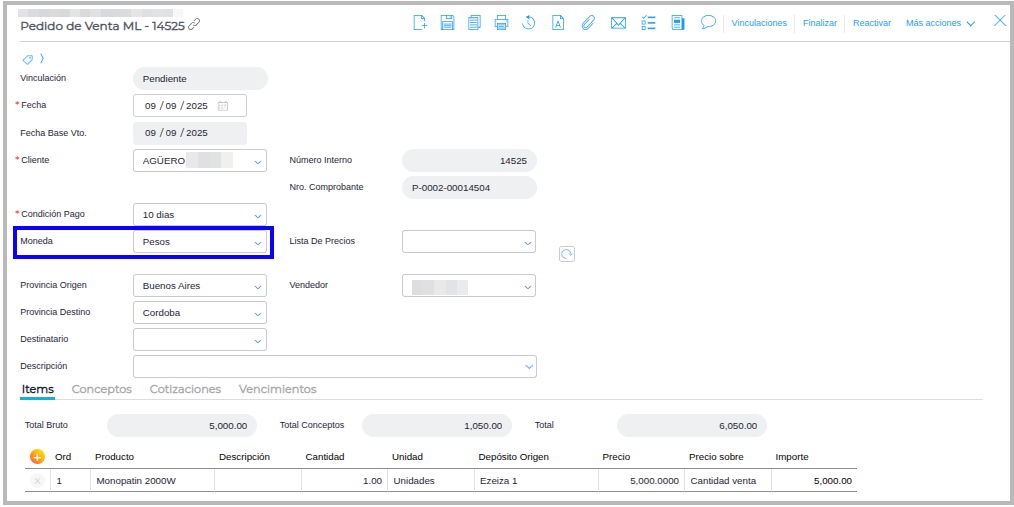Screen dimensions: 1014x507
Task: Expand the Moneda dropdown
Action: pos(257,242)
